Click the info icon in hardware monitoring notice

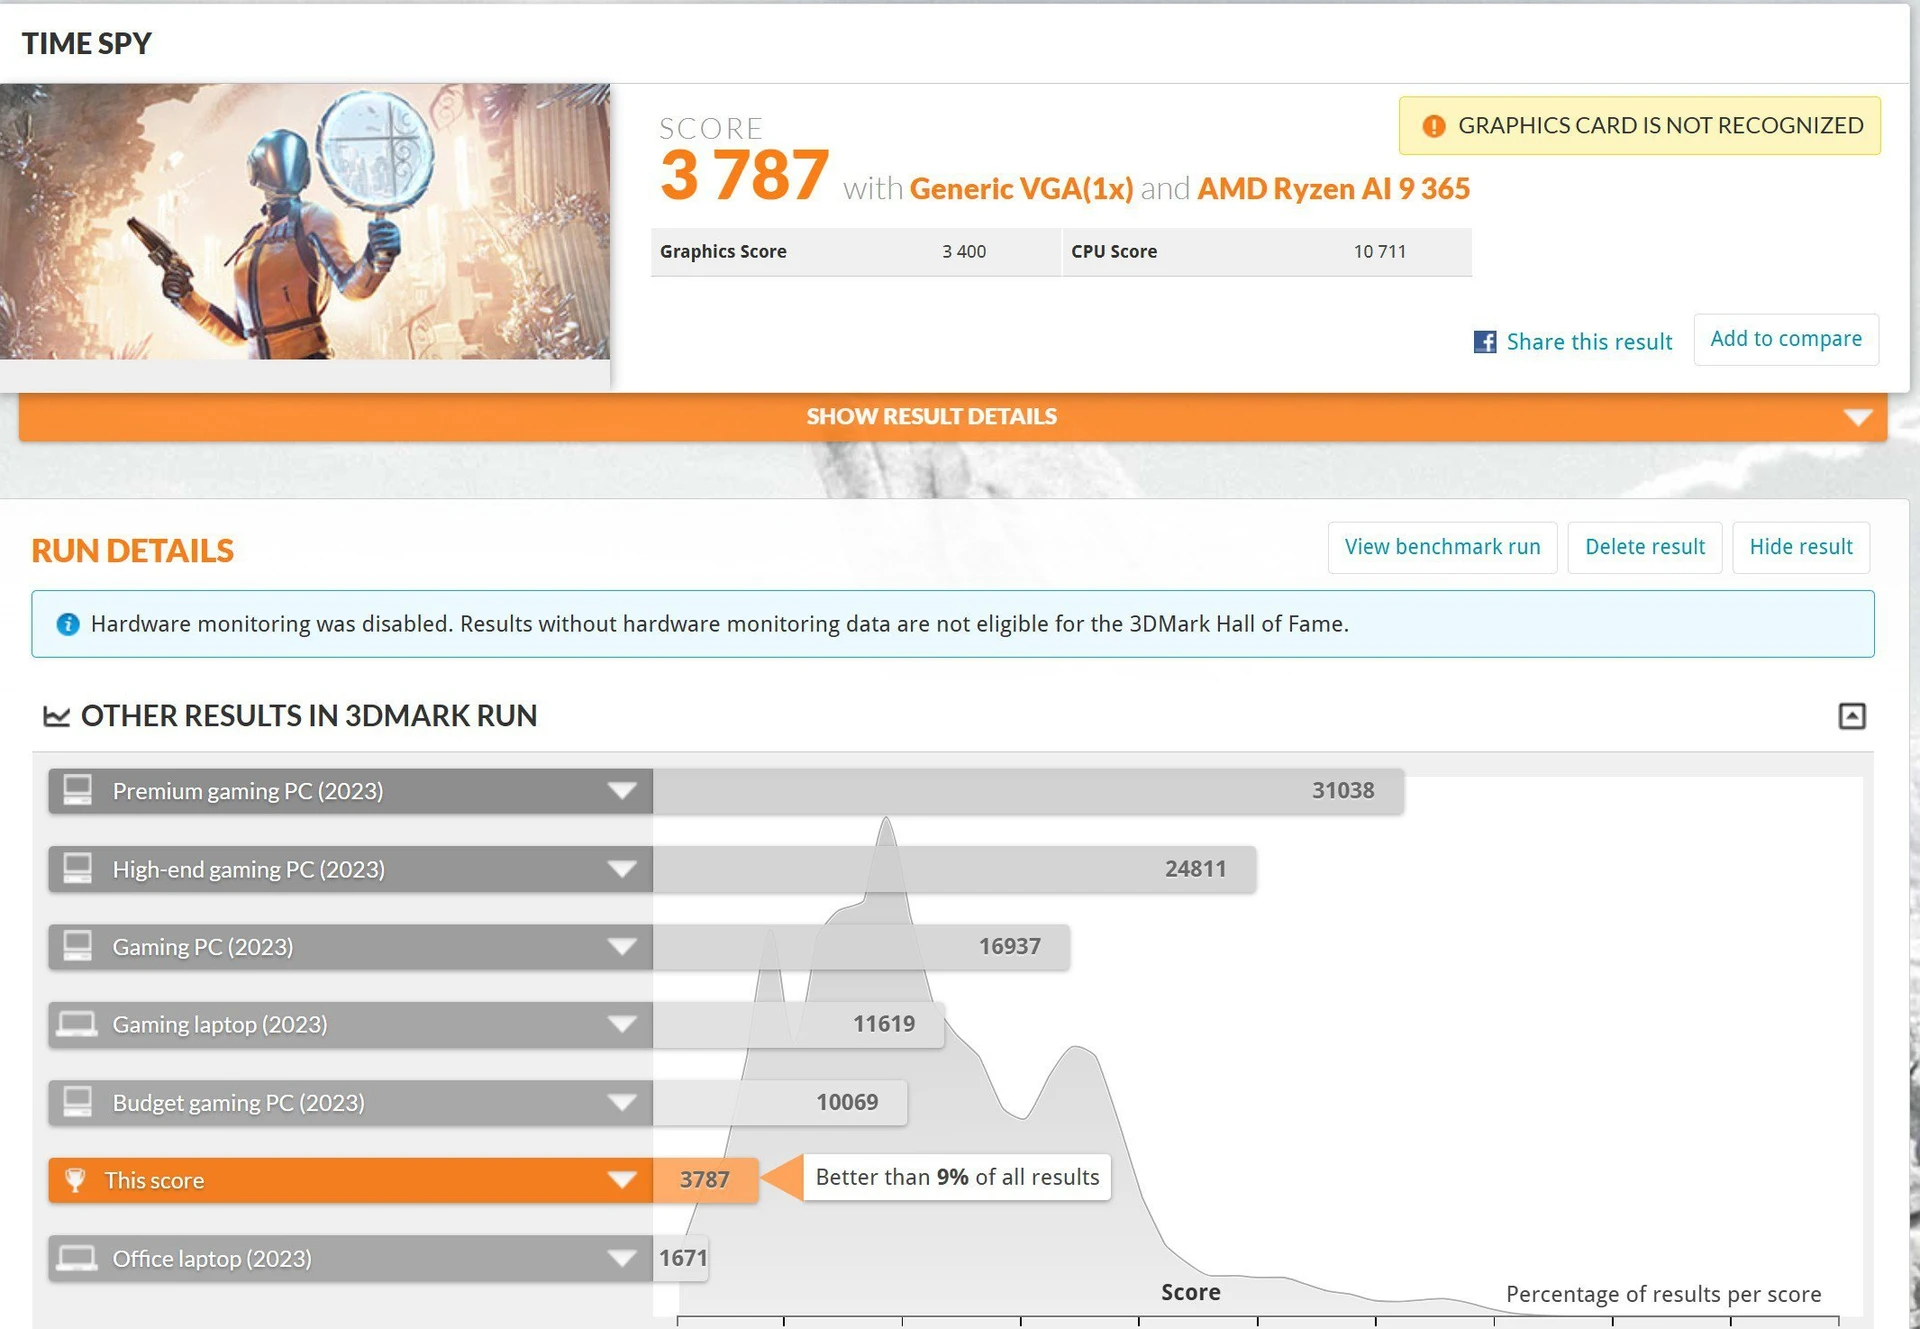[68, 624]
